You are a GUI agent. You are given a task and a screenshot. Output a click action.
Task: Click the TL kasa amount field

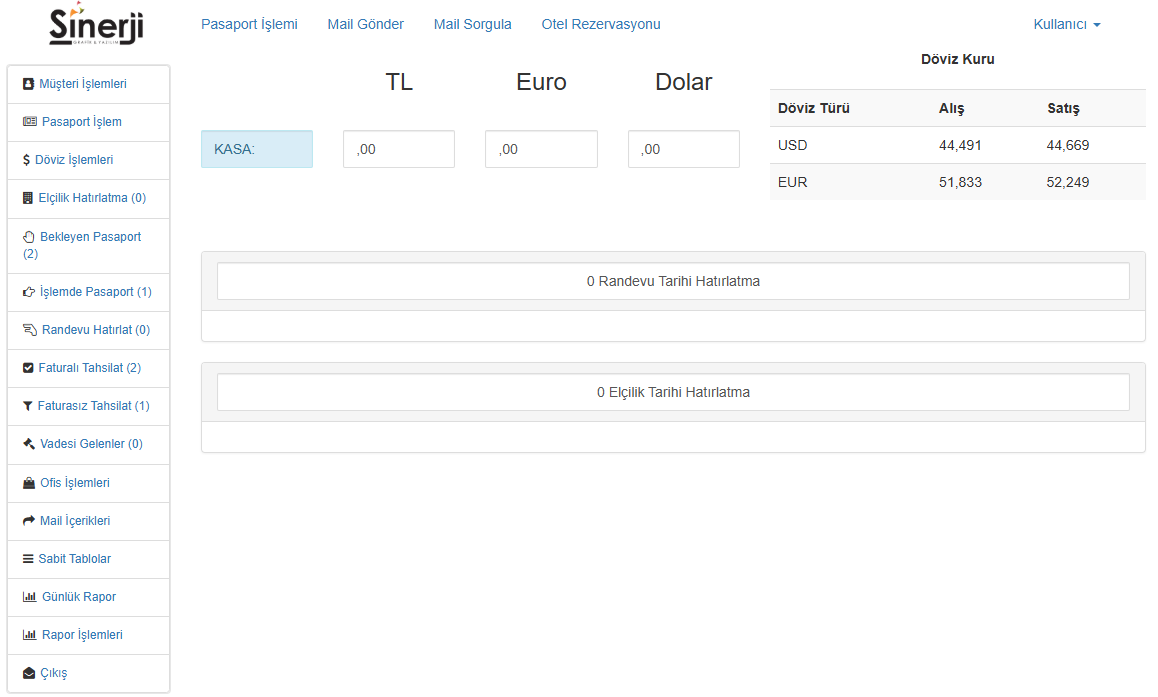click(398, 149)
